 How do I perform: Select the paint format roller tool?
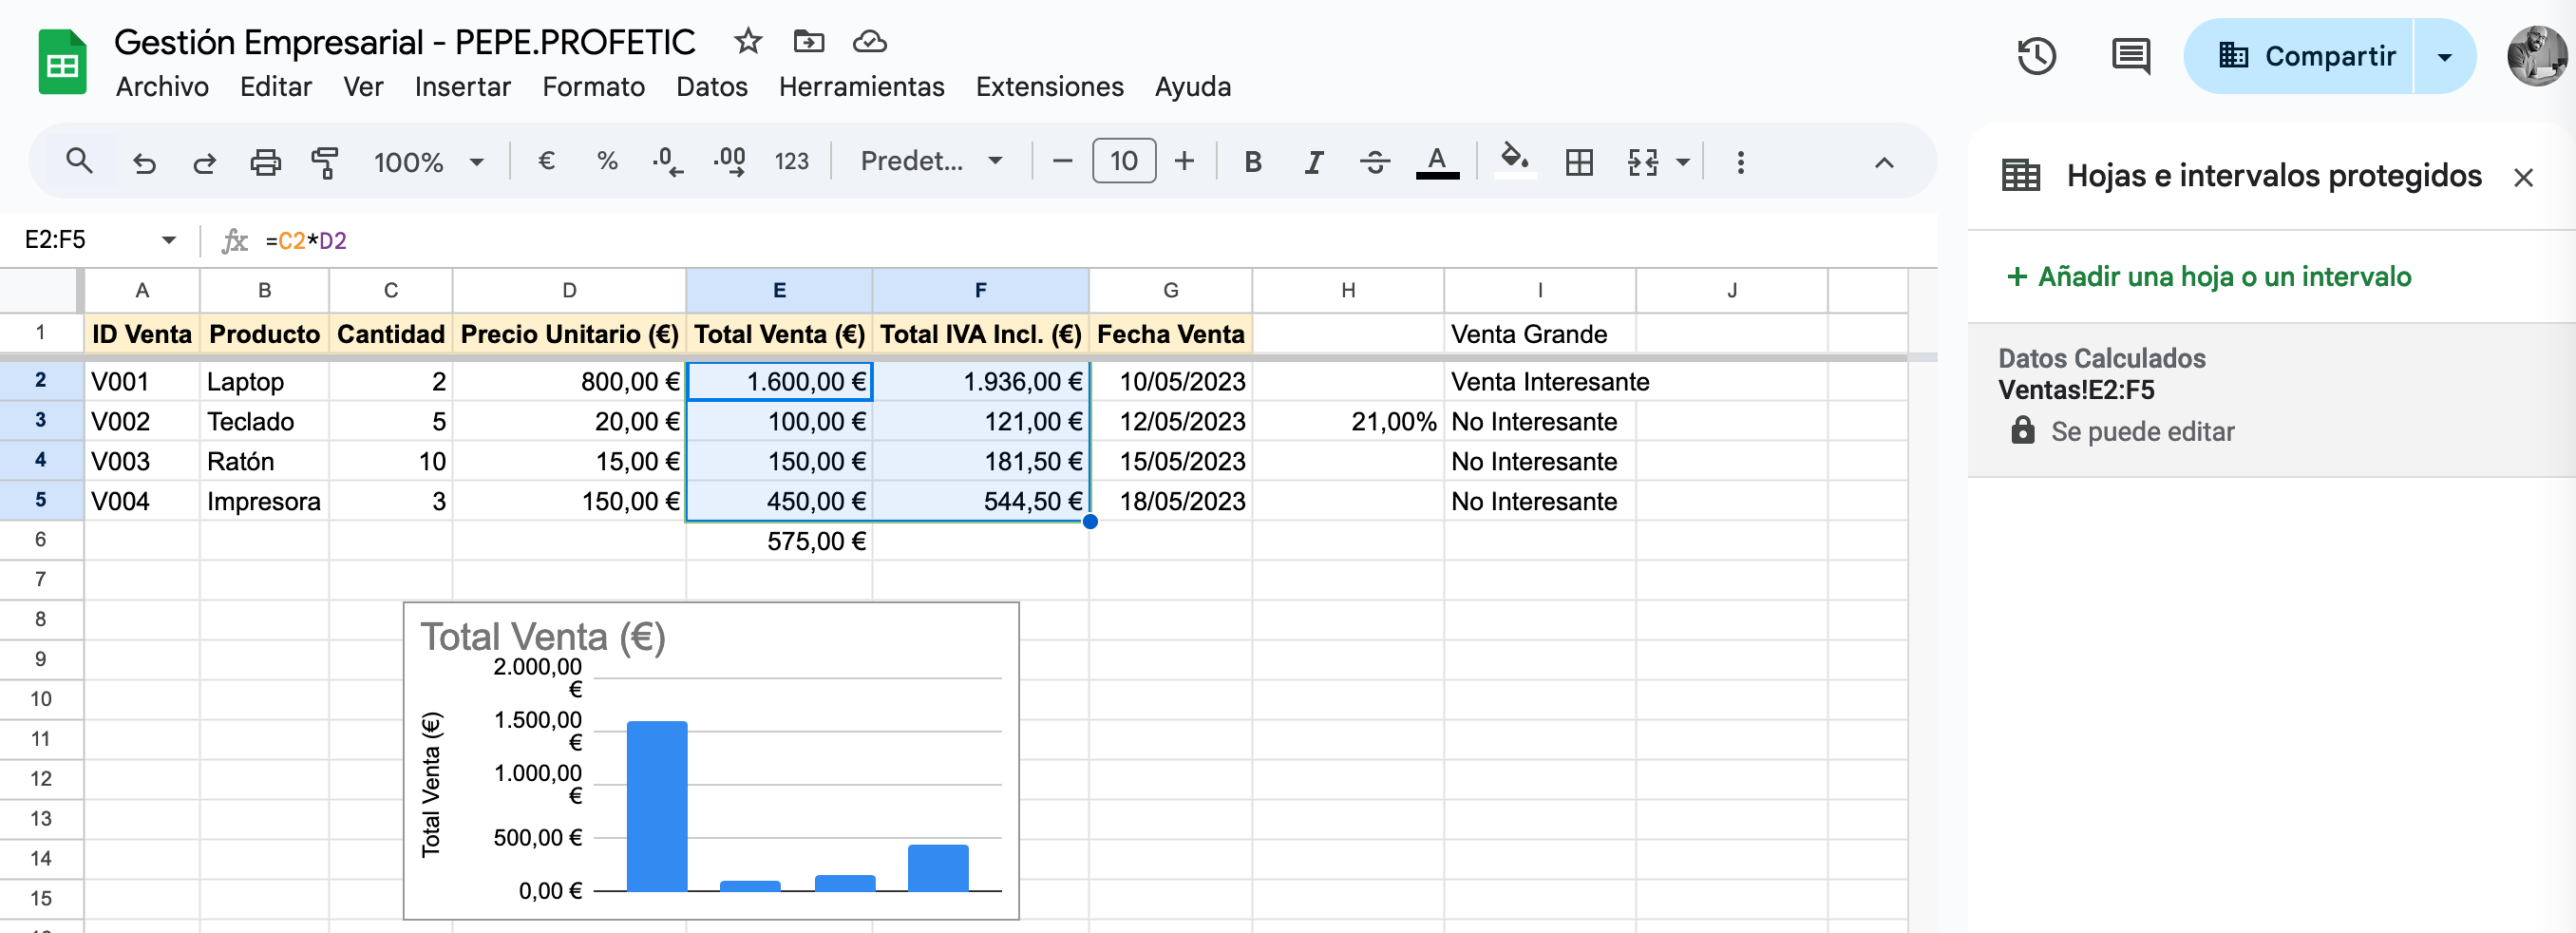point(325,162)
